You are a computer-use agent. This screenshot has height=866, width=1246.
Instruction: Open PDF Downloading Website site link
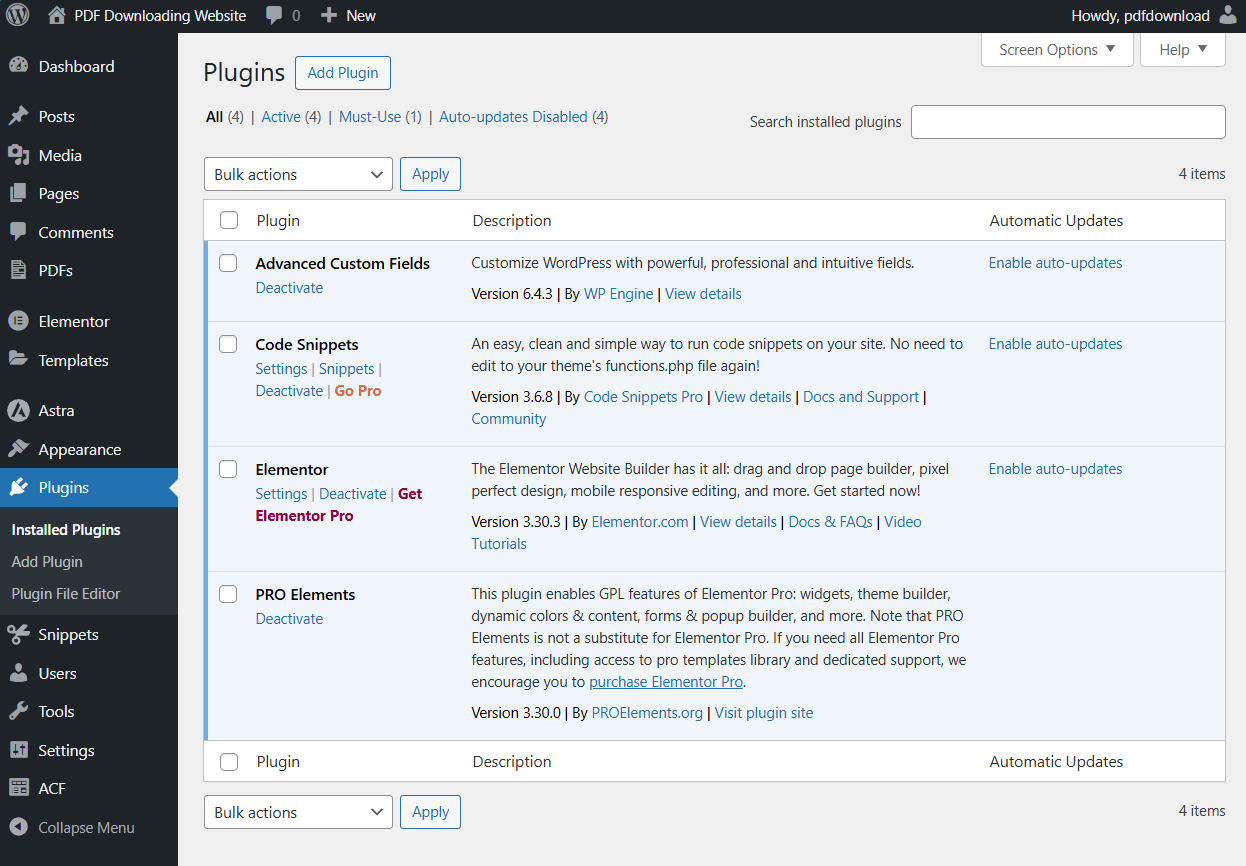(160, 16)
